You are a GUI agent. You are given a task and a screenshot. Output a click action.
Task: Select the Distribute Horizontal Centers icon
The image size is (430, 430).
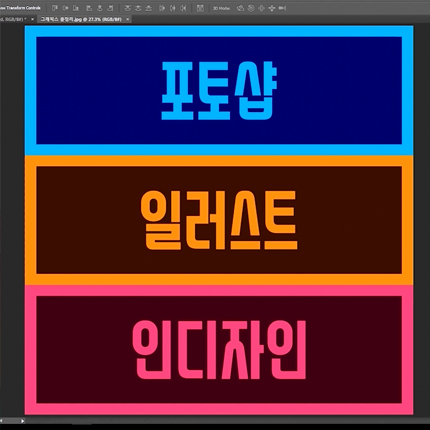(173, 8)
